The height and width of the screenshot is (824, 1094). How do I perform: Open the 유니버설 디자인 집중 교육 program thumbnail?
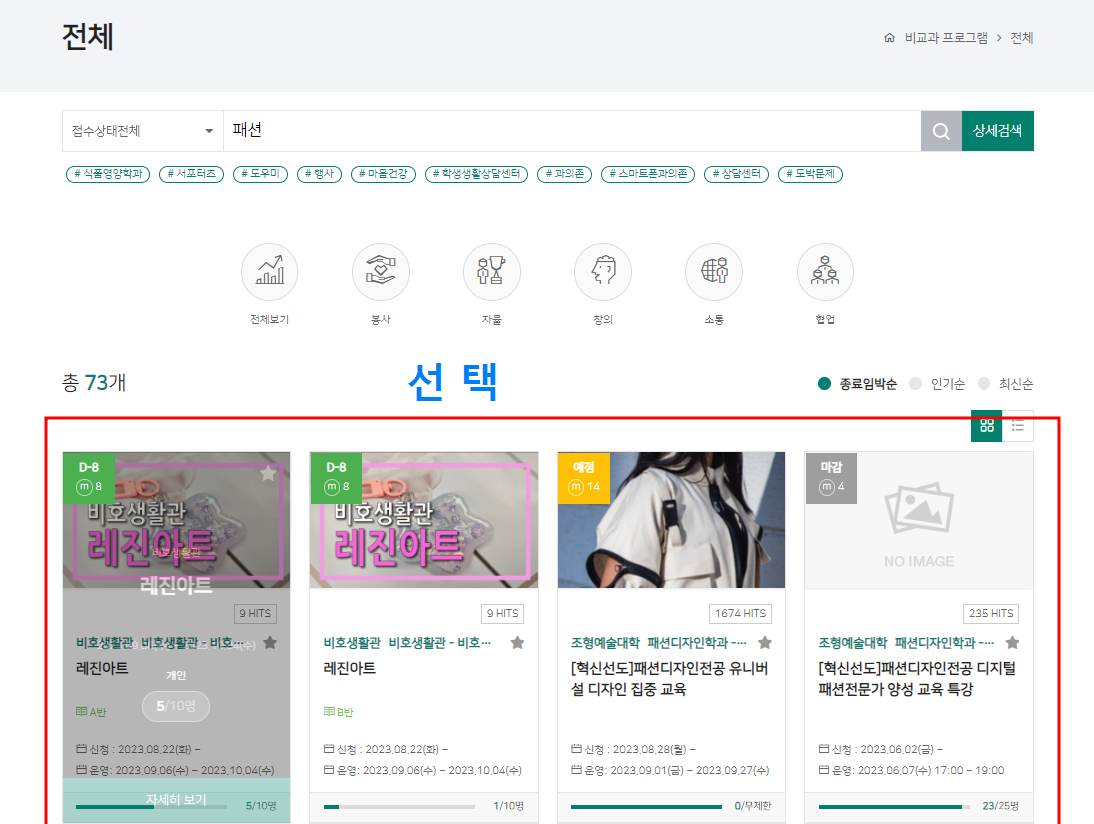click(x=671, y=520)
